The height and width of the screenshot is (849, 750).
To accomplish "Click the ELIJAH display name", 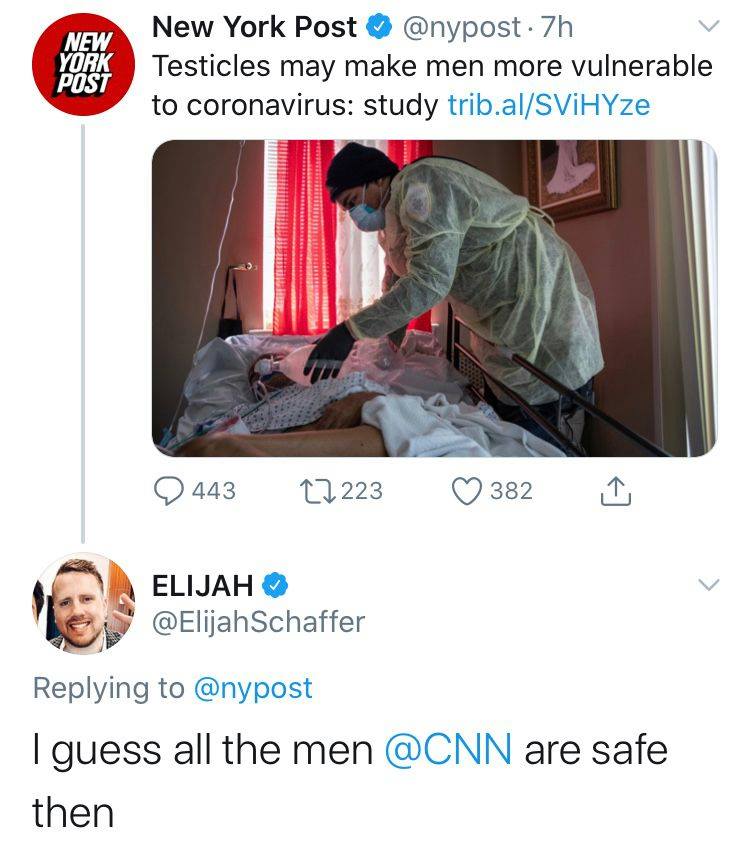I will (201, 585).
